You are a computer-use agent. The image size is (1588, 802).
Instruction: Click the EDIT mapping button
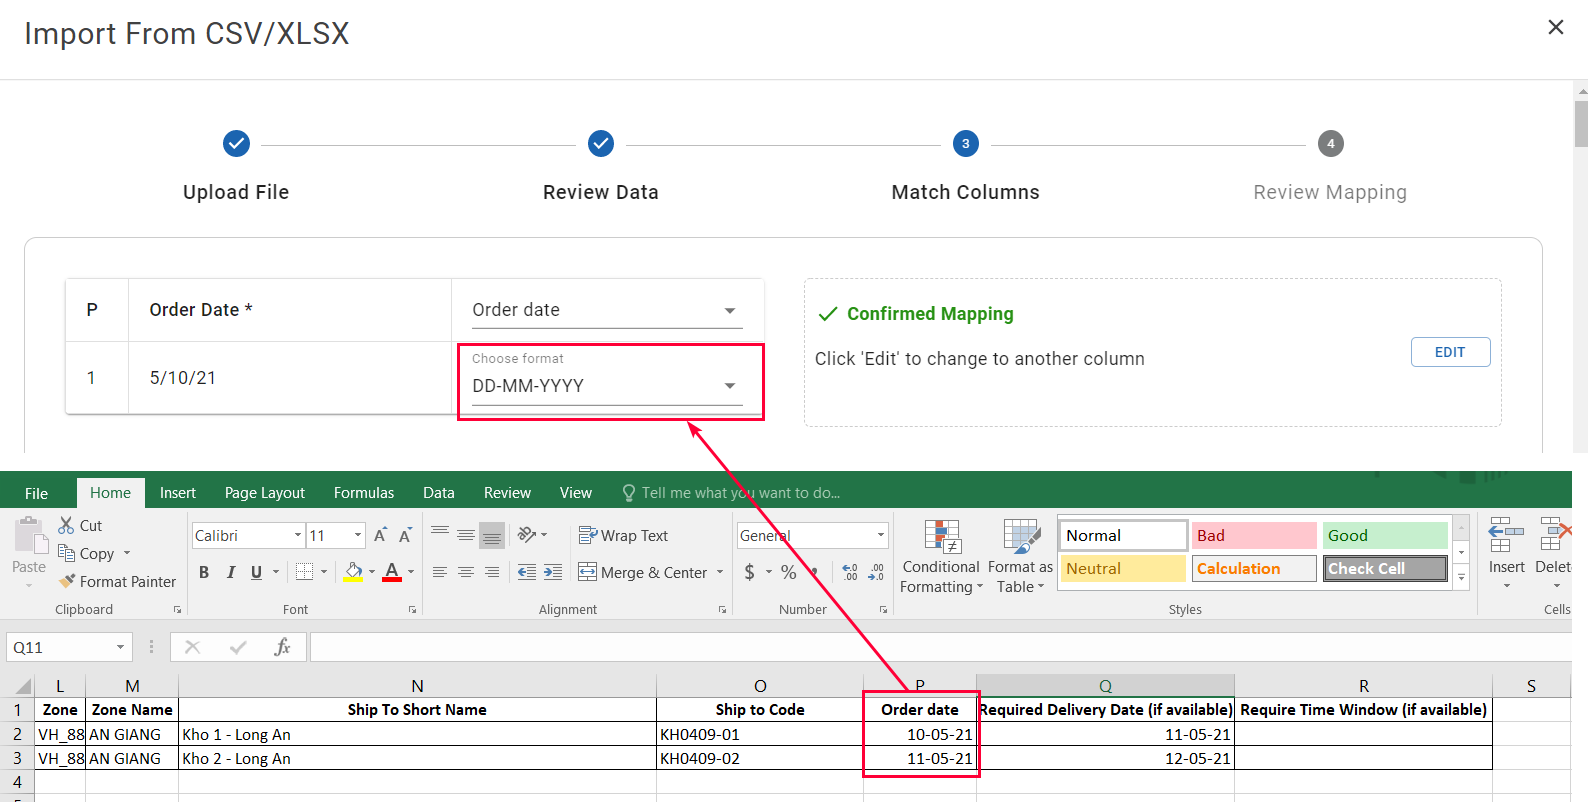(1450, 352)
